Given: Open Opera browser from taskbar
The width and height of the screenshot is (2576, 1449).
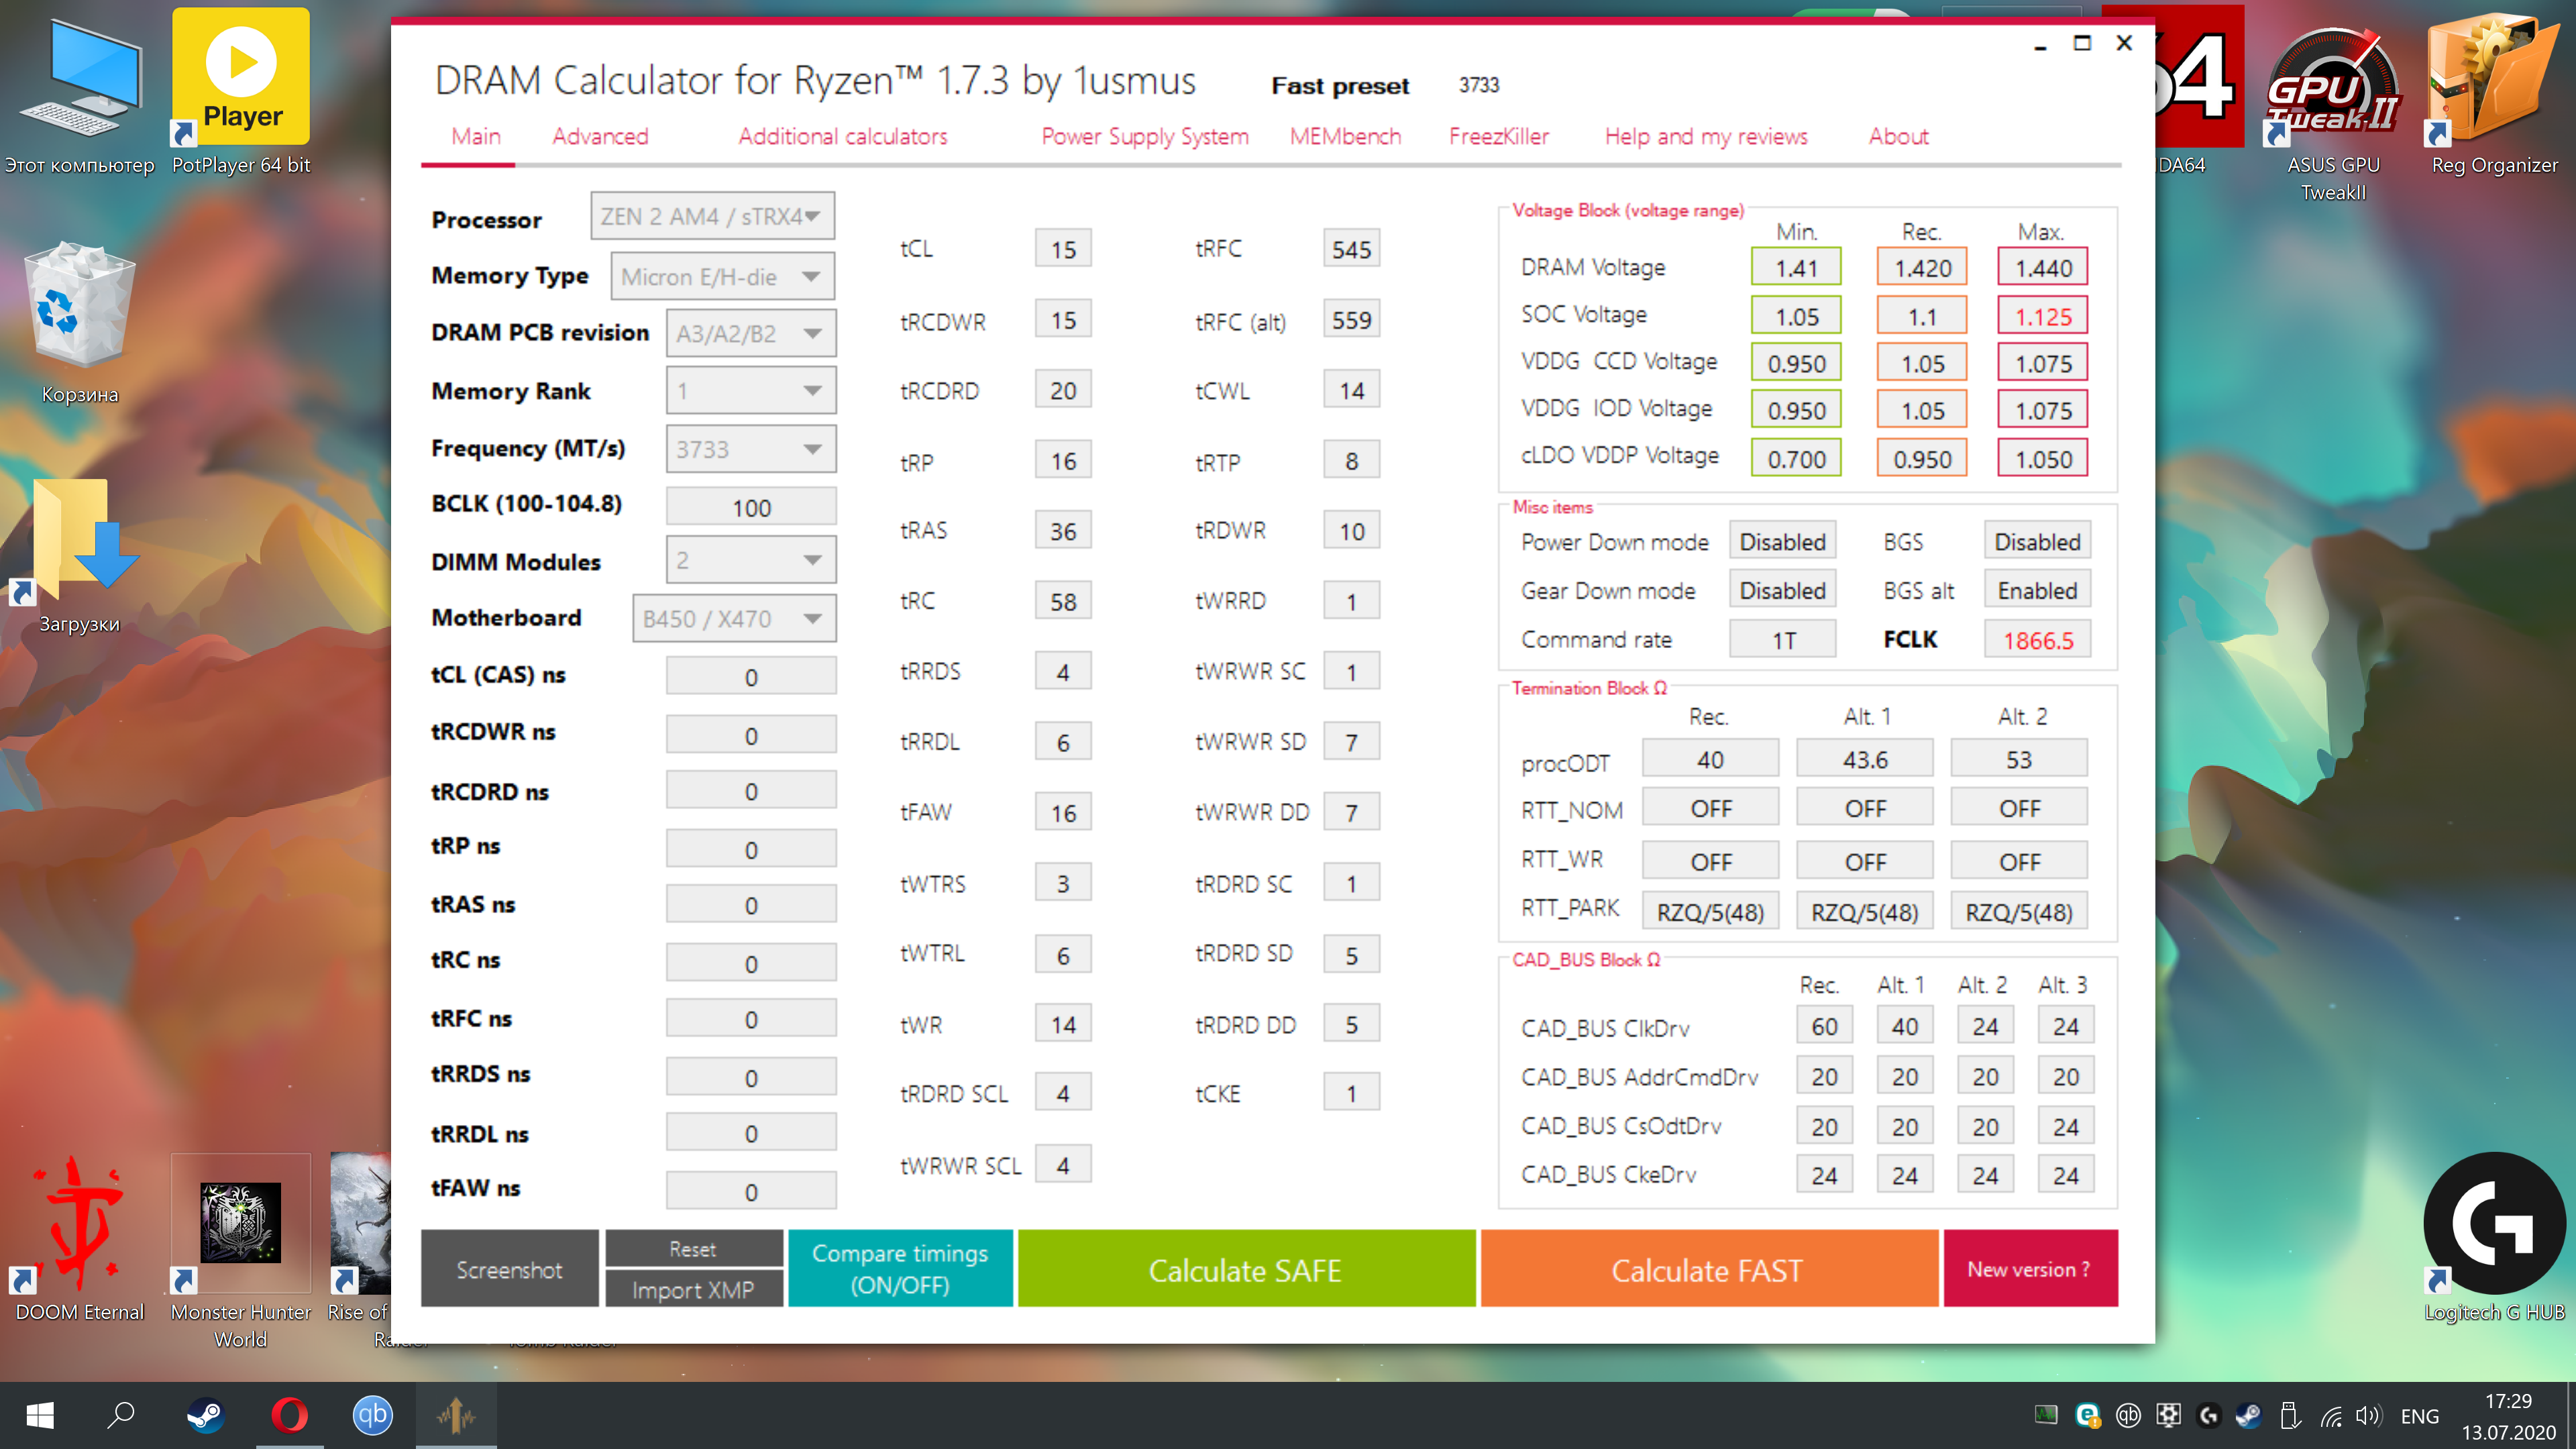Looking at the screenshot, I should click(290, 1415).
